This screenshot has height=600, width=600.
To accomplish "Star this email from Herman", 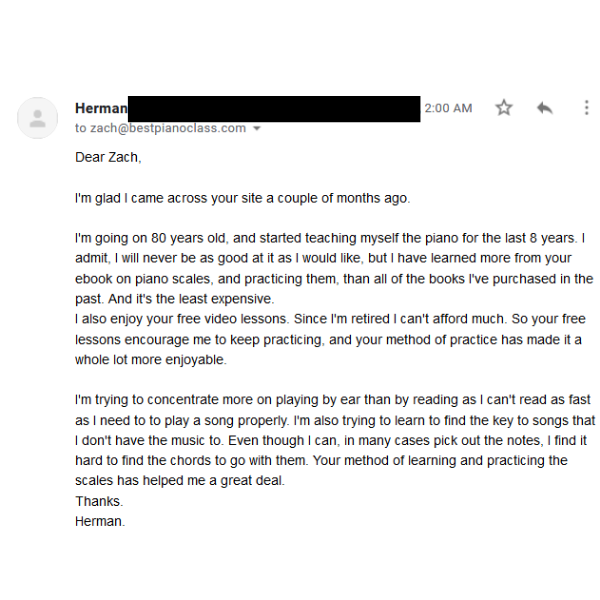I will (504, 108).
